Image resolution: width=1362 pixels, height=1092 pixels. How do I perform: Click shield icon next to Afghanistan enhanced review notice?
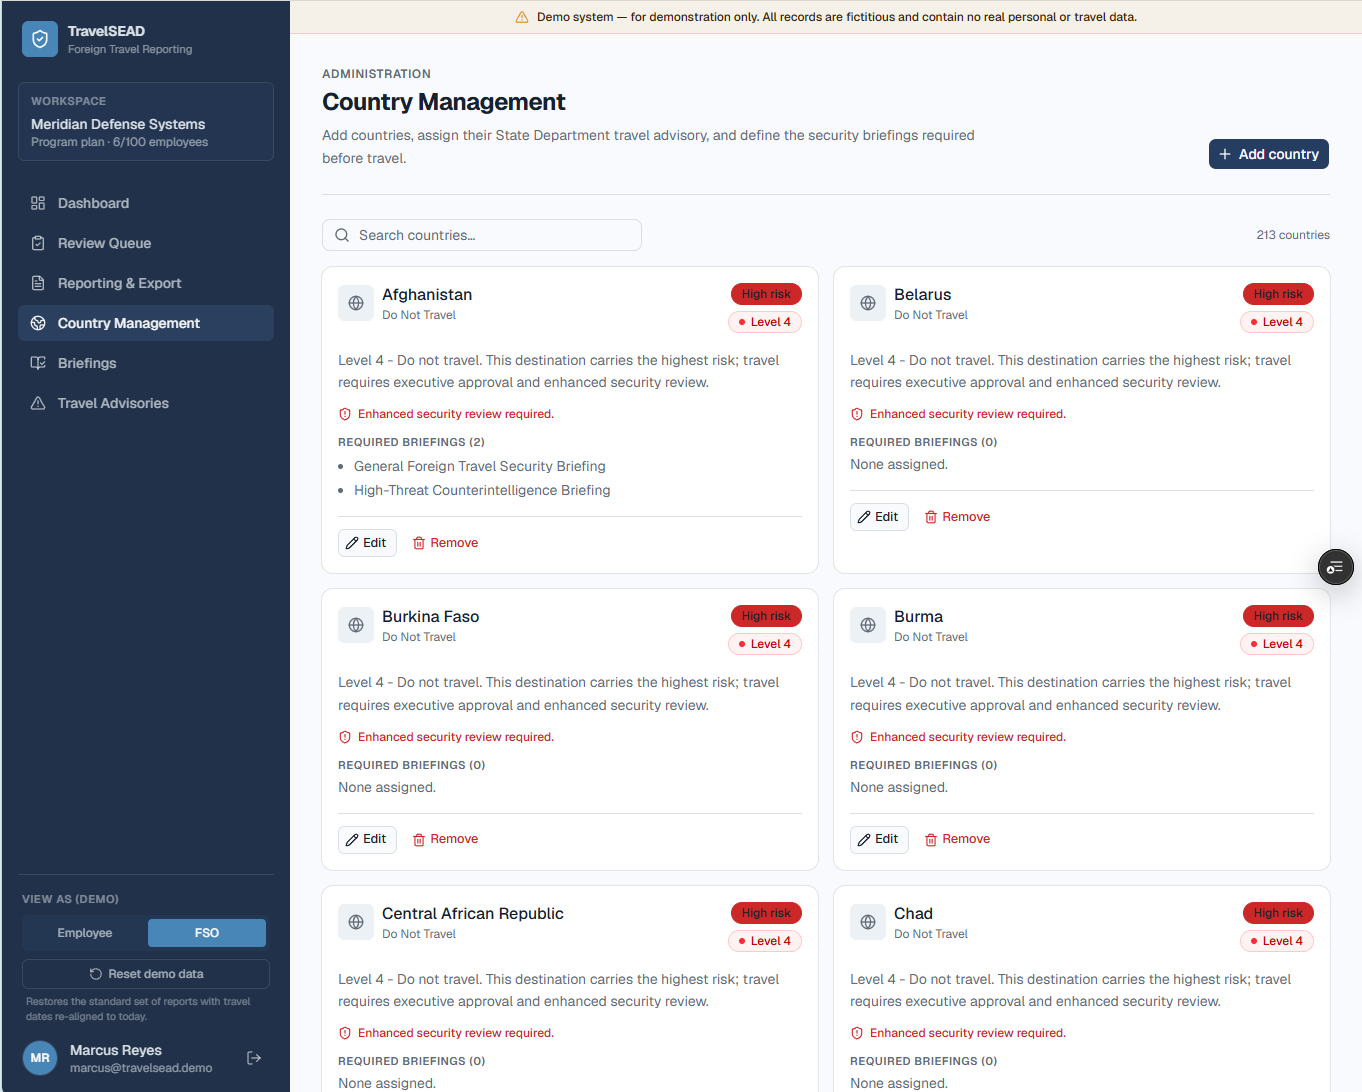345,414
